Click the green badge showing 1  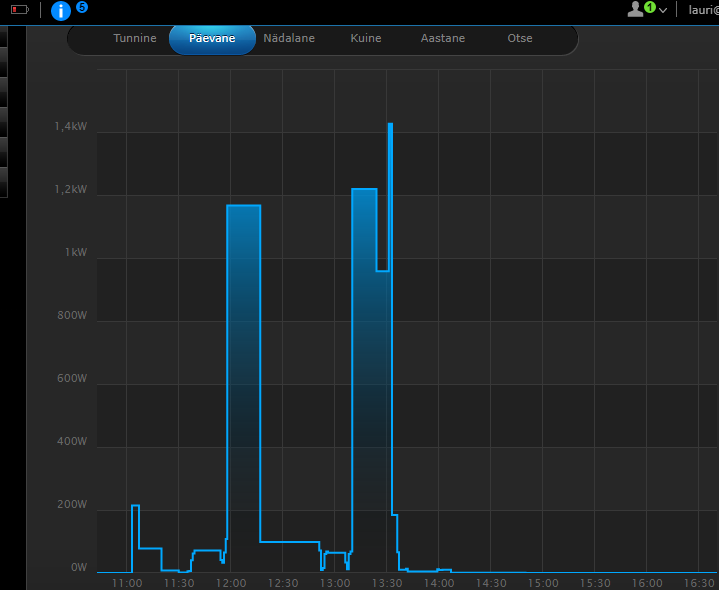[650, 7]
